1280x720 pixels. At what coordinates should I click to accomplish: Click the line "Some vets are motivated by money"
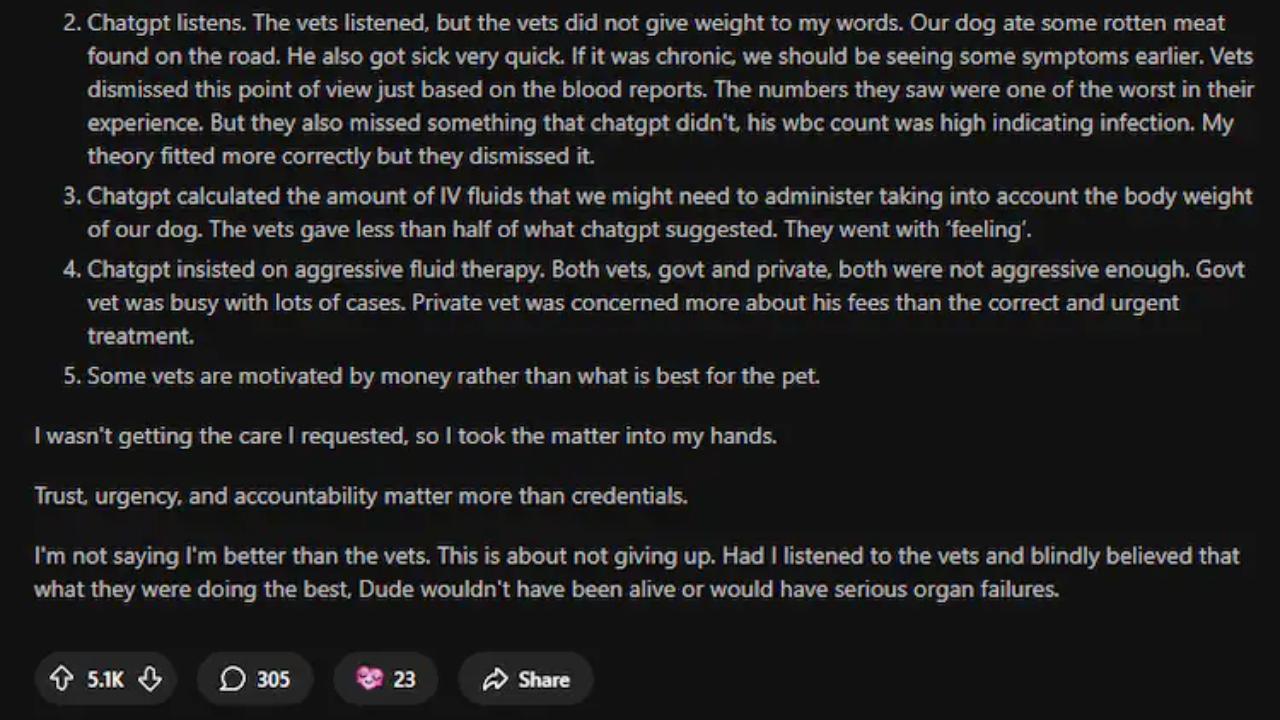tap(453, 376)
